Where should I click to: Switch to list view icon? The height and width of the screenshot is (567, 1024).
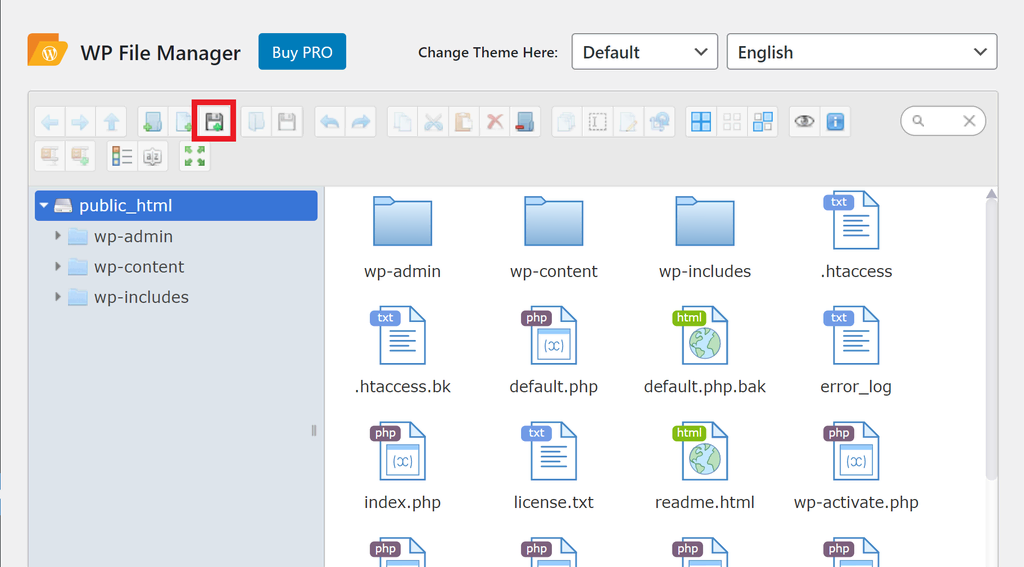[x=122, y=156]
